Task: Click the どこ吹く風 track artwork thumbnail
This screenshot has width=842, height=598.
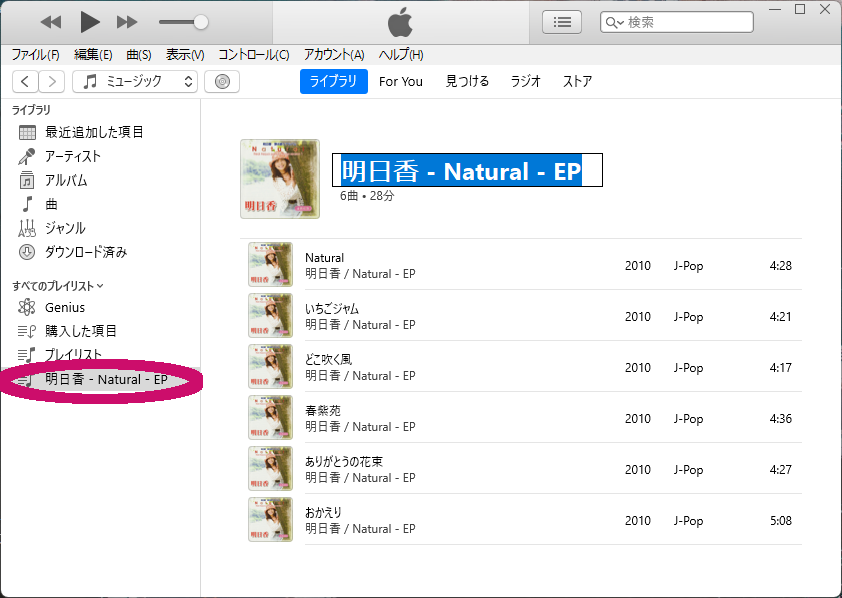Action: pyautogui.click(x=270, y=366)
